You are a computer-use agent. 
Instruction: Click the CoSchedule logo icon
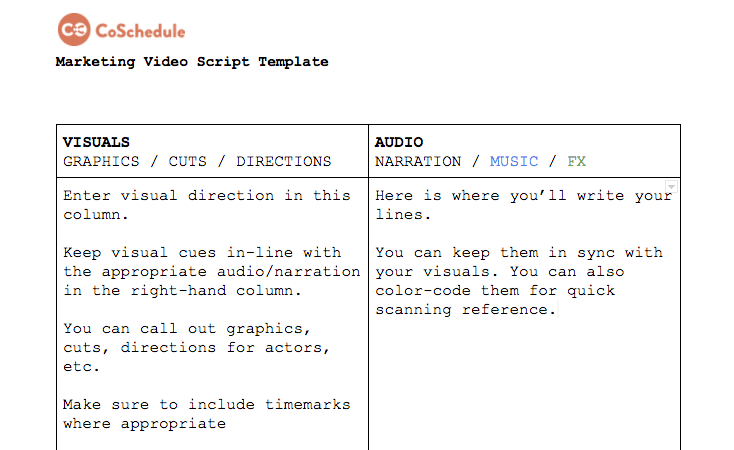pos(73,31)
